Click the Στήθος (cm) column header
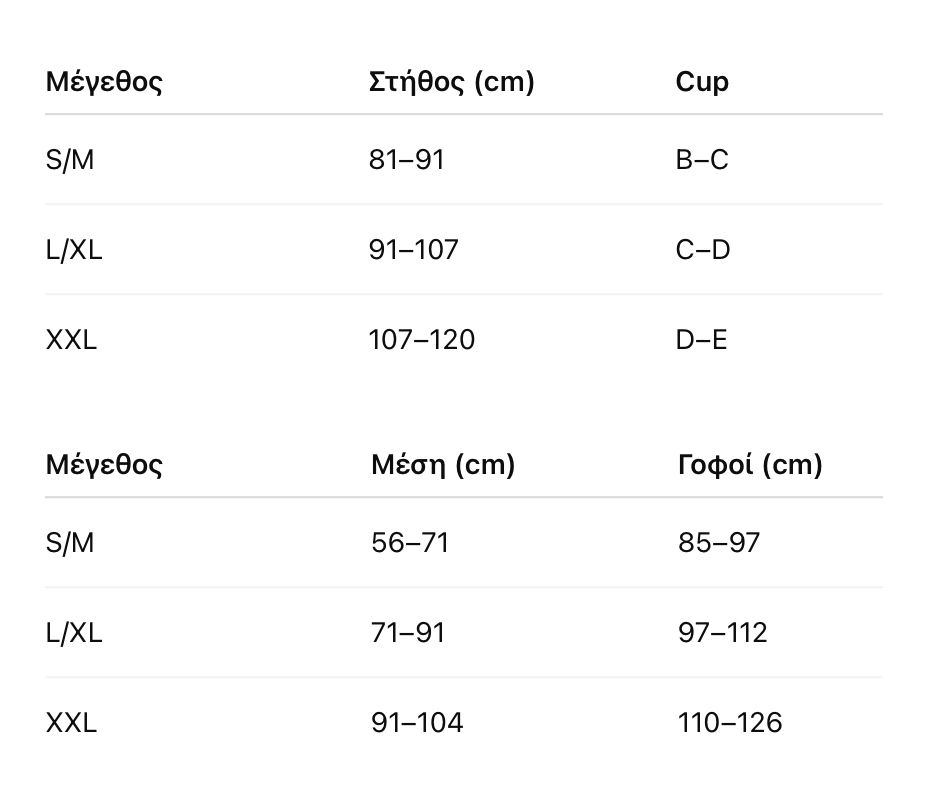The image size is (931, 807). coord(451,82)
